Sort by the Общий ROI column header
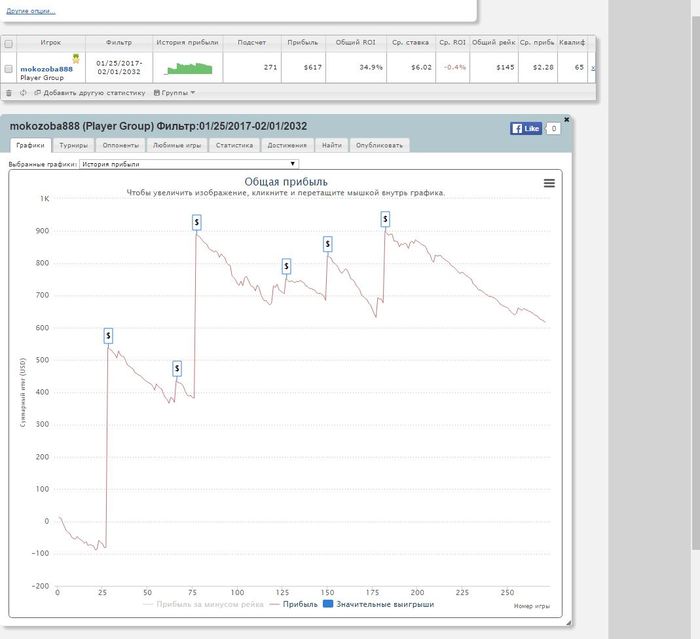700x639 pixels. (356, 43)
